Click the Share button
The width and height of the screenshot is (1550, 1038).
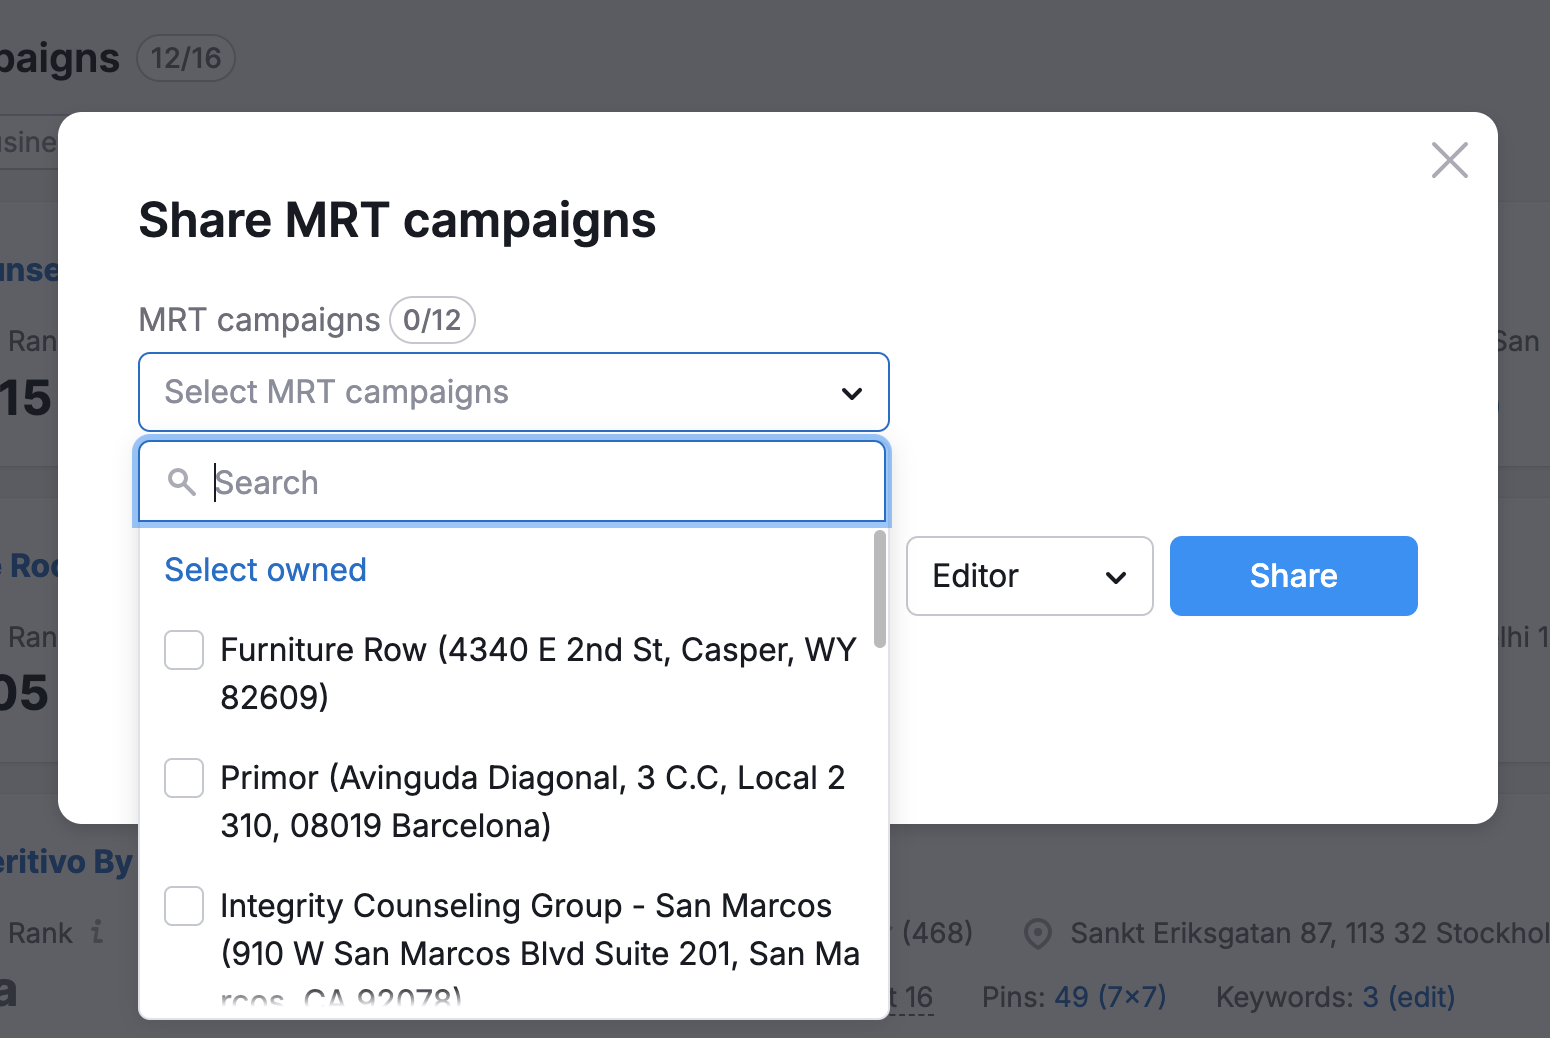(1293, 576)
